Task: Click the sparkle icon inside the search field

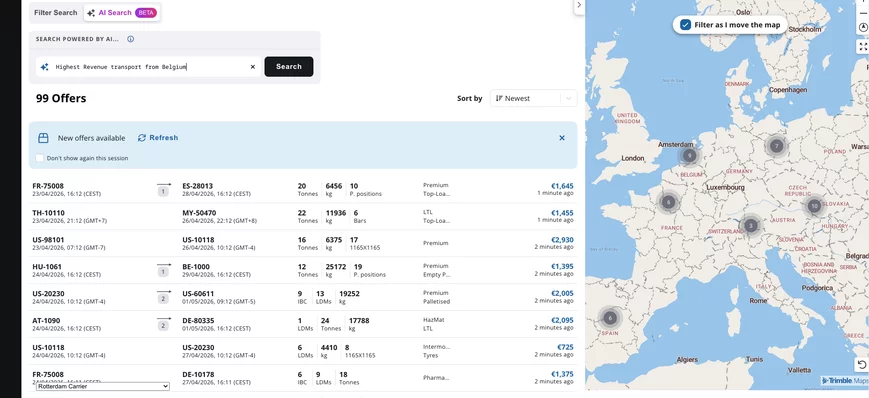Action: [44, 67]
